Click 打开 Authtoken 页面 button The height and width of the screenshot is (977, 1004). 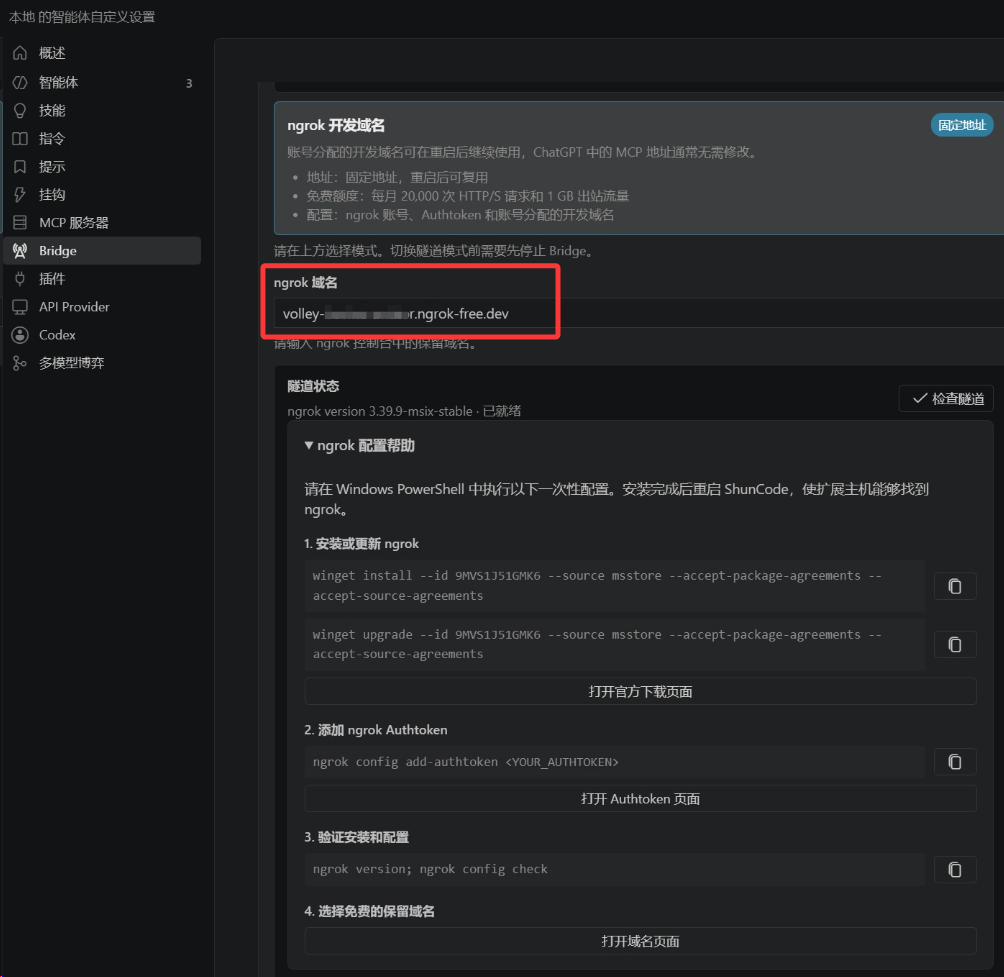pyautogui.click(x=640, y=798)
